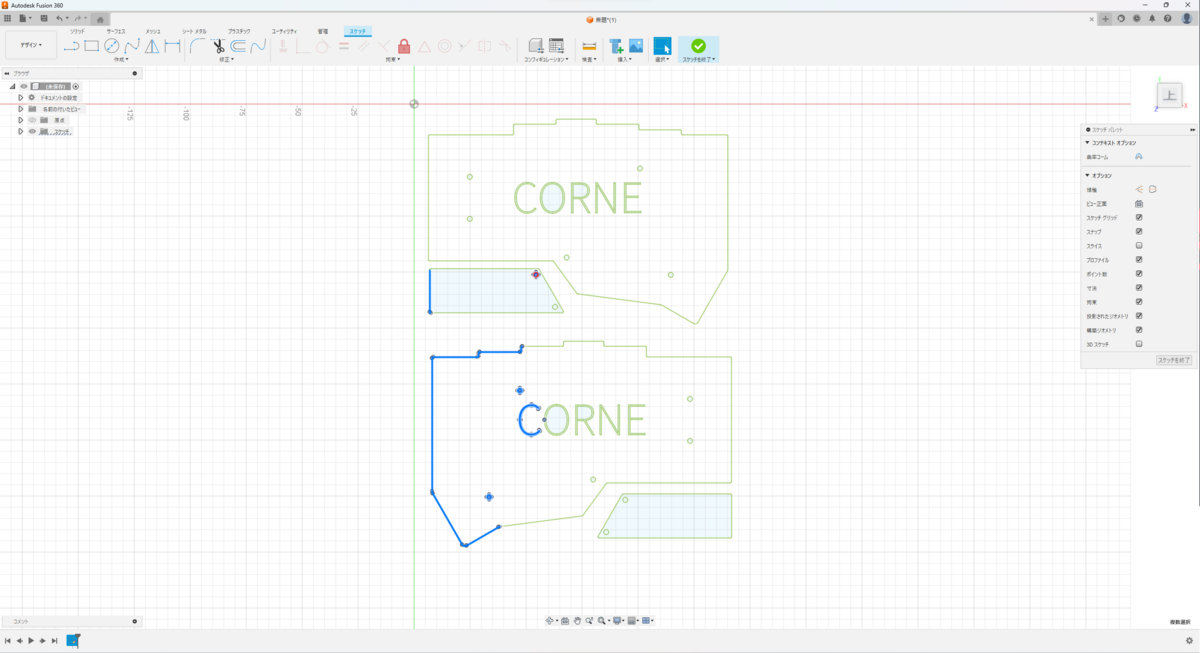Click the Insert canvas image icon

[636, 46]
